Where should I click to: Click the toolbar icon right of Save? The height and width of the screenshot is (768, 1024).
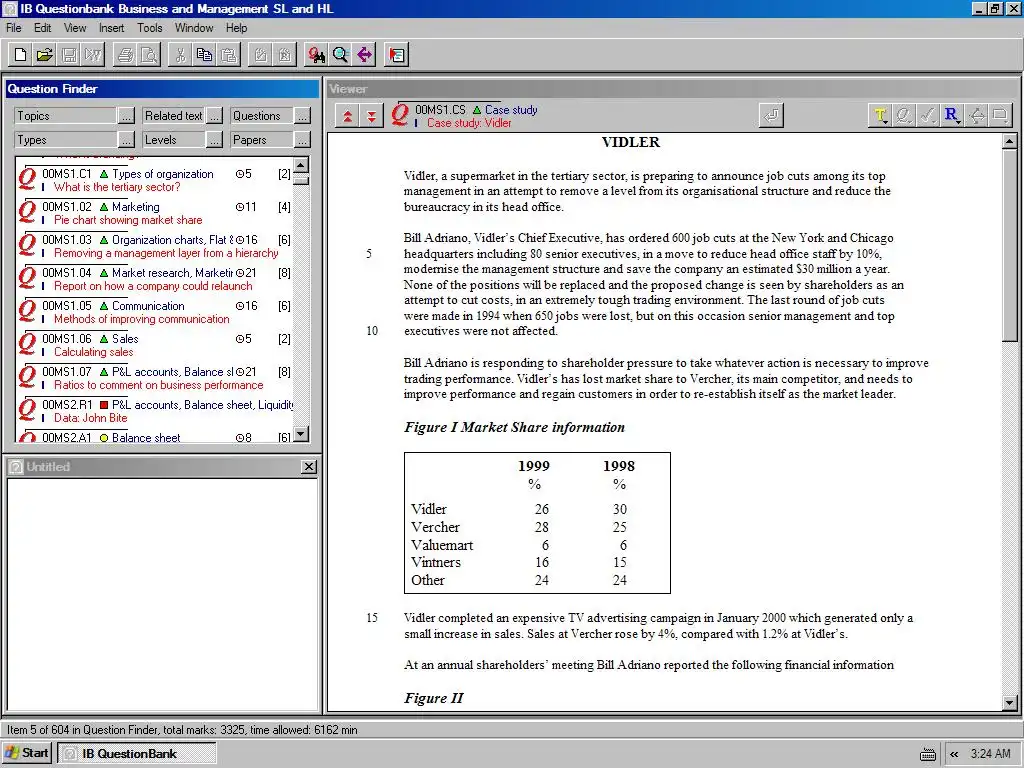[x=93, y=55]
